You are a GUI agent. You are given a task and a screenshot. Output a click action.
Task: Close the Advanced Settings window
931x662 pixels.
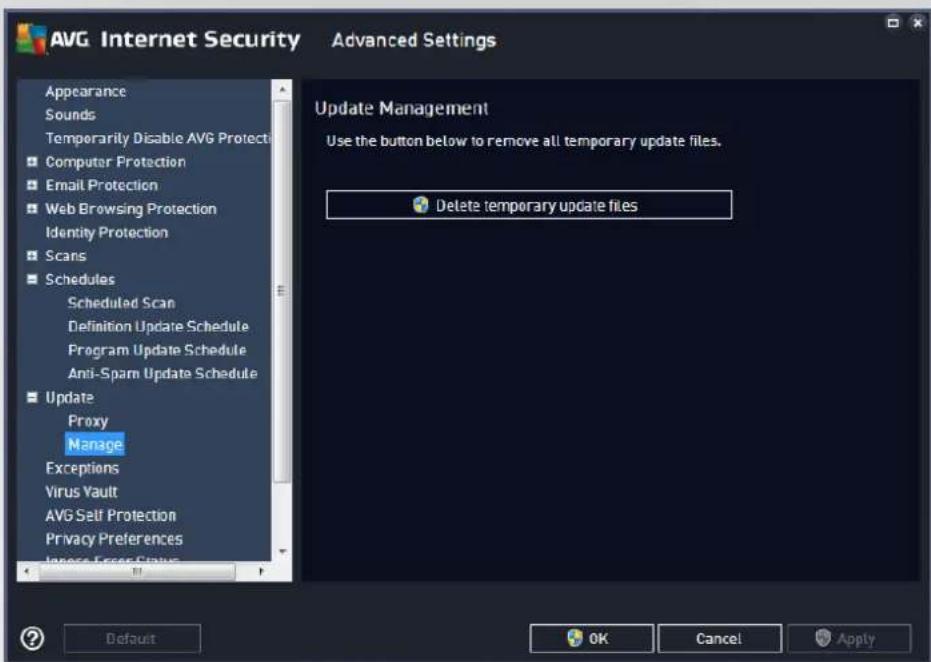pos(918,23)
